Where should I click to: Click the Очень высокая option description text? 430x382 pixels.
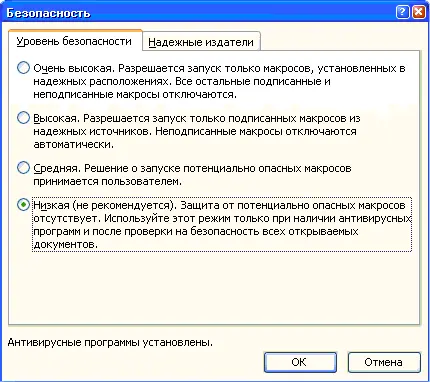tap(219, 81)
